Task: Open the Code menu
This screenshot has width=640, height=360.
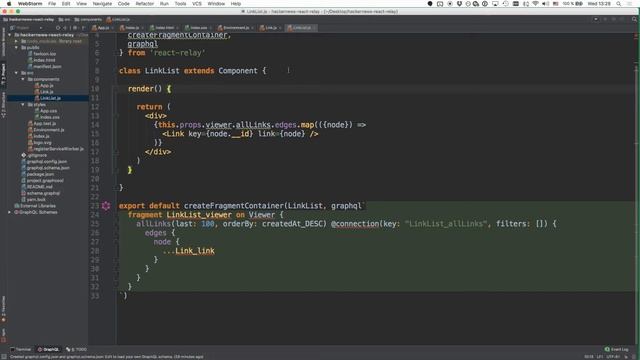Action: point(123,4)
